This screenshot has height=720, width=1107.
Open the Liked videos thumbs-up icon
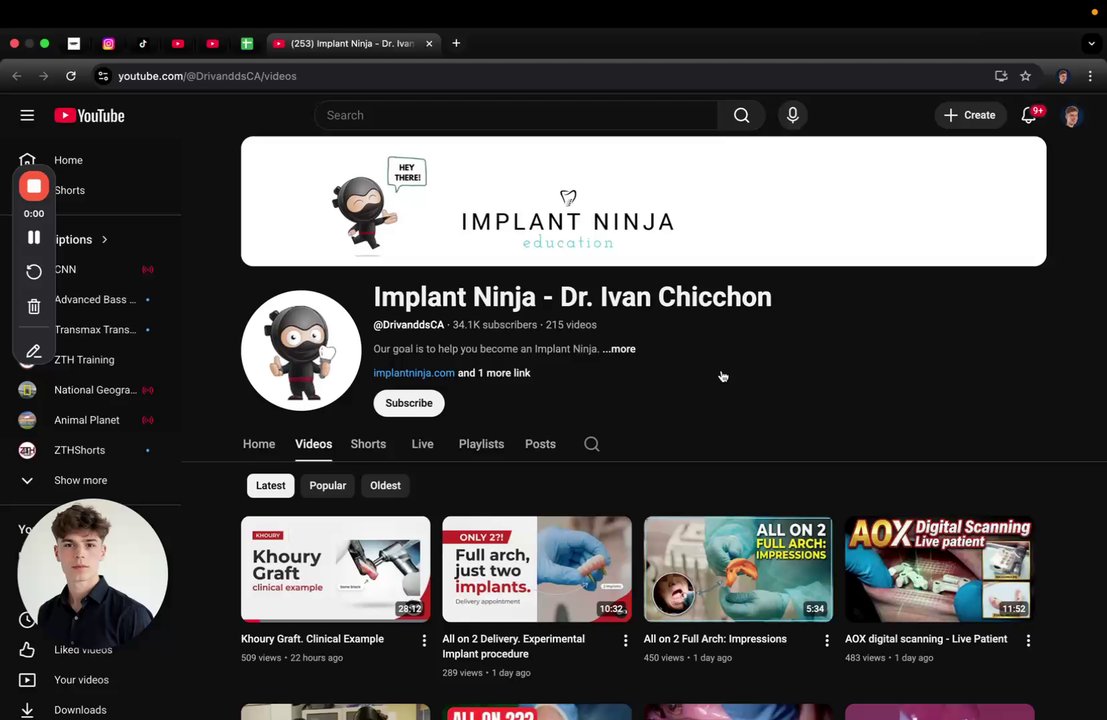coord(27,649)
